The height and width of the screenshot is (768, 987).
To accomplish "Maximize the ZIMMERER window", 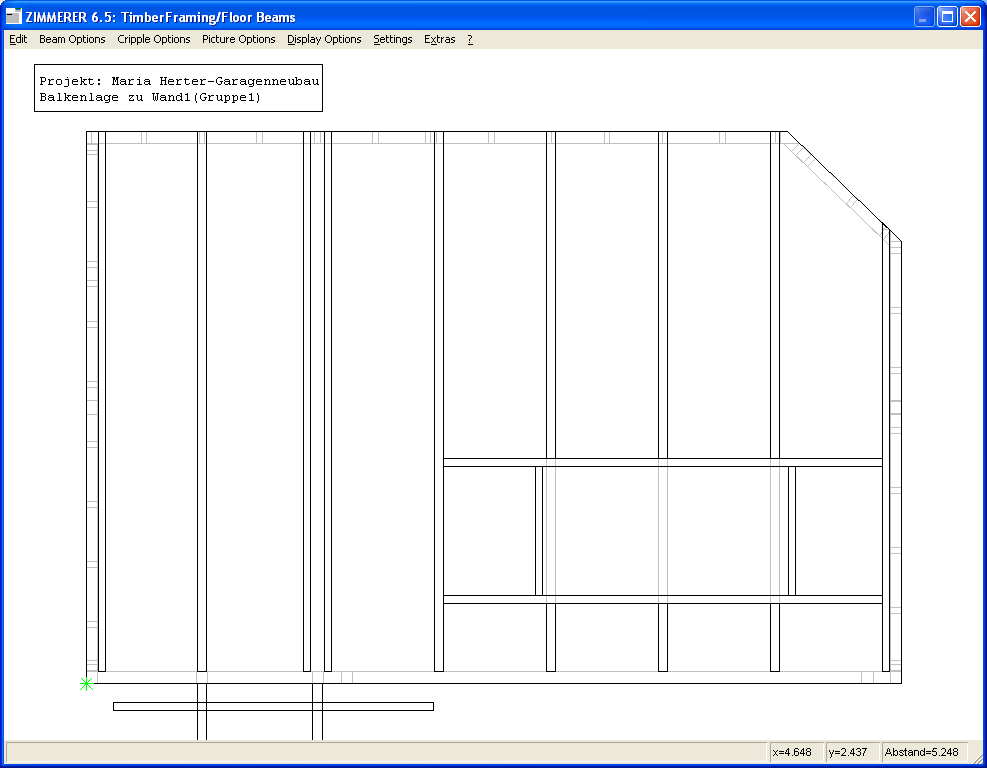I will 946,16.
